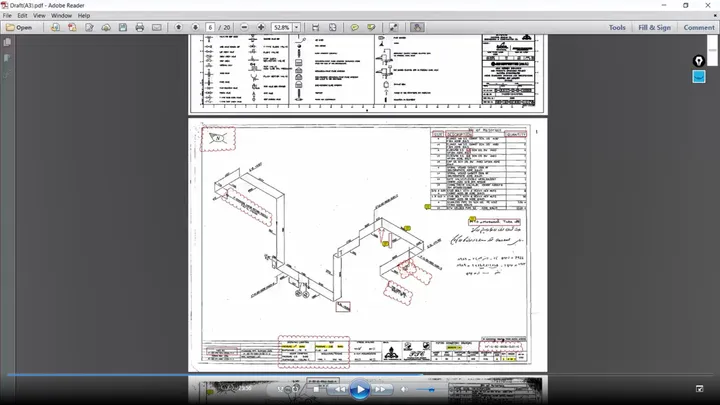Save the file with the diskette icon
Viewport: 720px width, 405px height.
coord(123,28)
